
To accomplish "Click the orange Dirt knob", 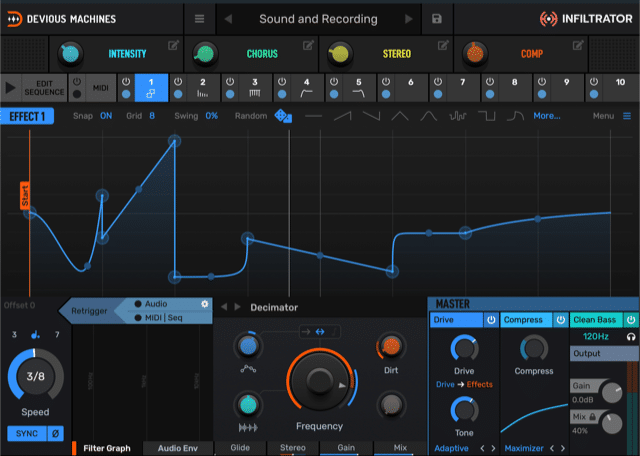I will [391, 347].
